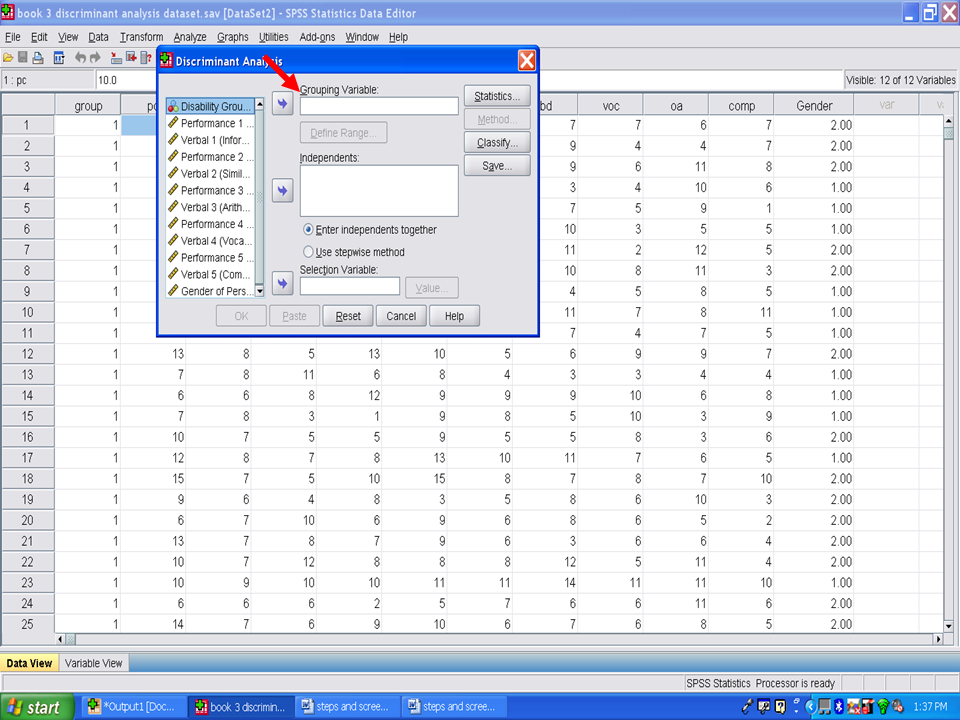Select Use stepwise method option
Viewport: 960px width, 720px height.
pyautogui.click(x=309, y=252)
